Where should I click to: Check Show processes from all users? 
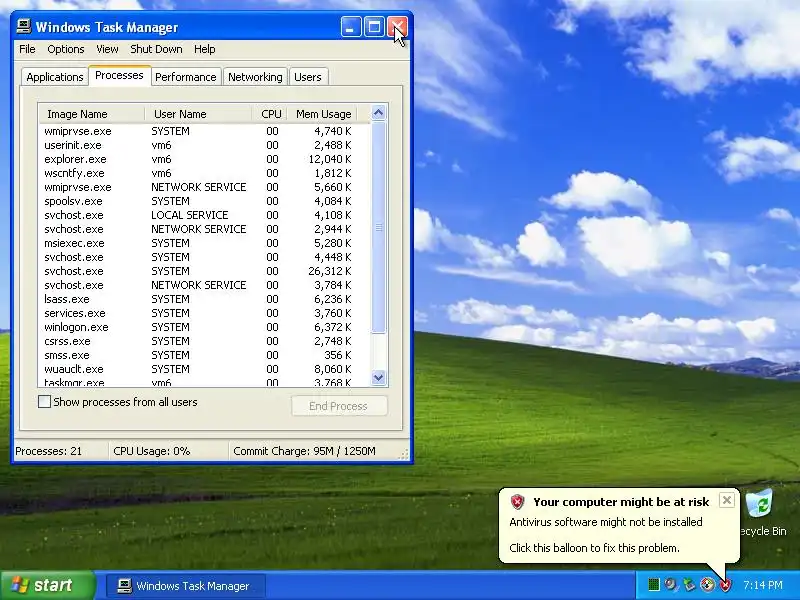pos(44,402)
